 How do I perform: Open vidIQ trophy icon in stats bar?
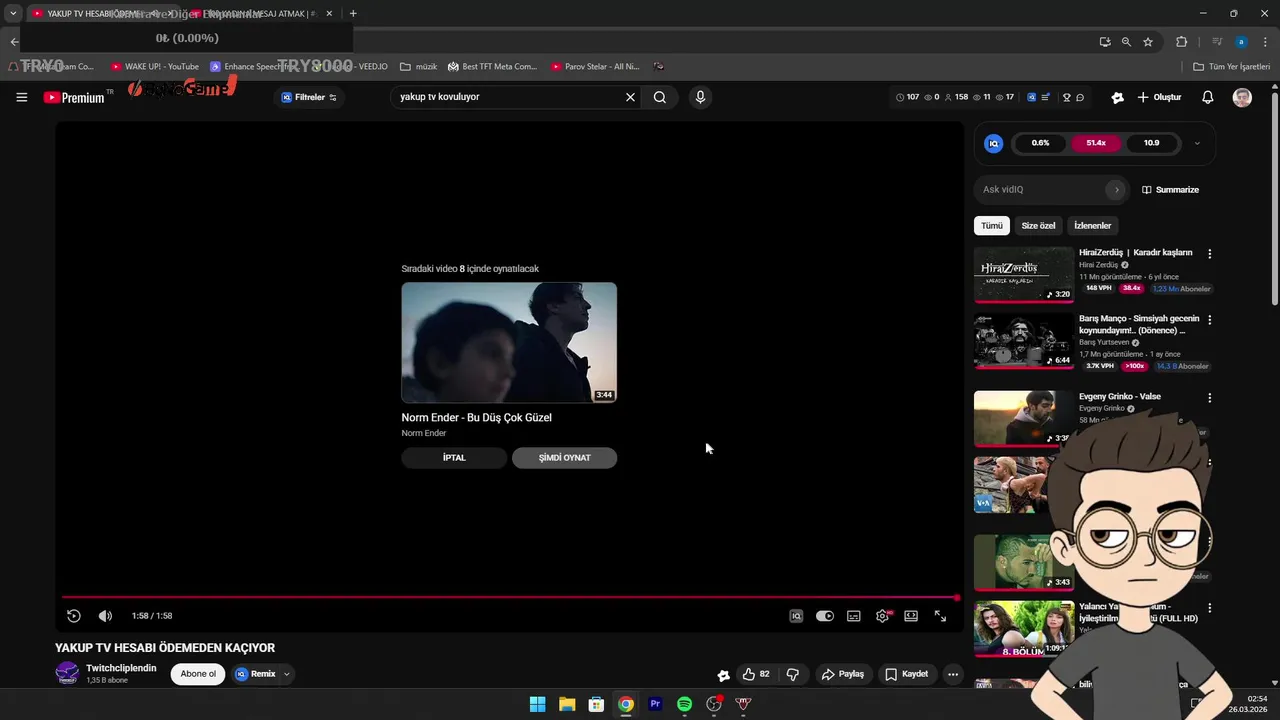[1067, 97]
